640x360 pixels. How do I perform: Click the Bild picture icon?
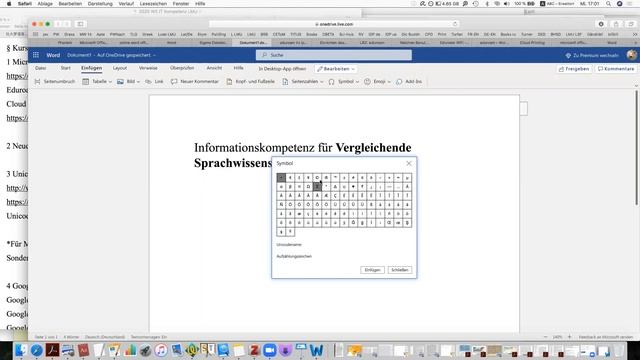point(120,82)
